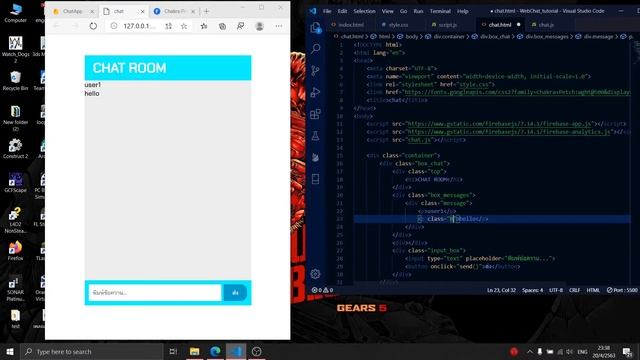Switch to Visual Studio Code on taskbar
Image resolution: width=640 pixels, height=360 pixels.
click(x=236, y=351)
